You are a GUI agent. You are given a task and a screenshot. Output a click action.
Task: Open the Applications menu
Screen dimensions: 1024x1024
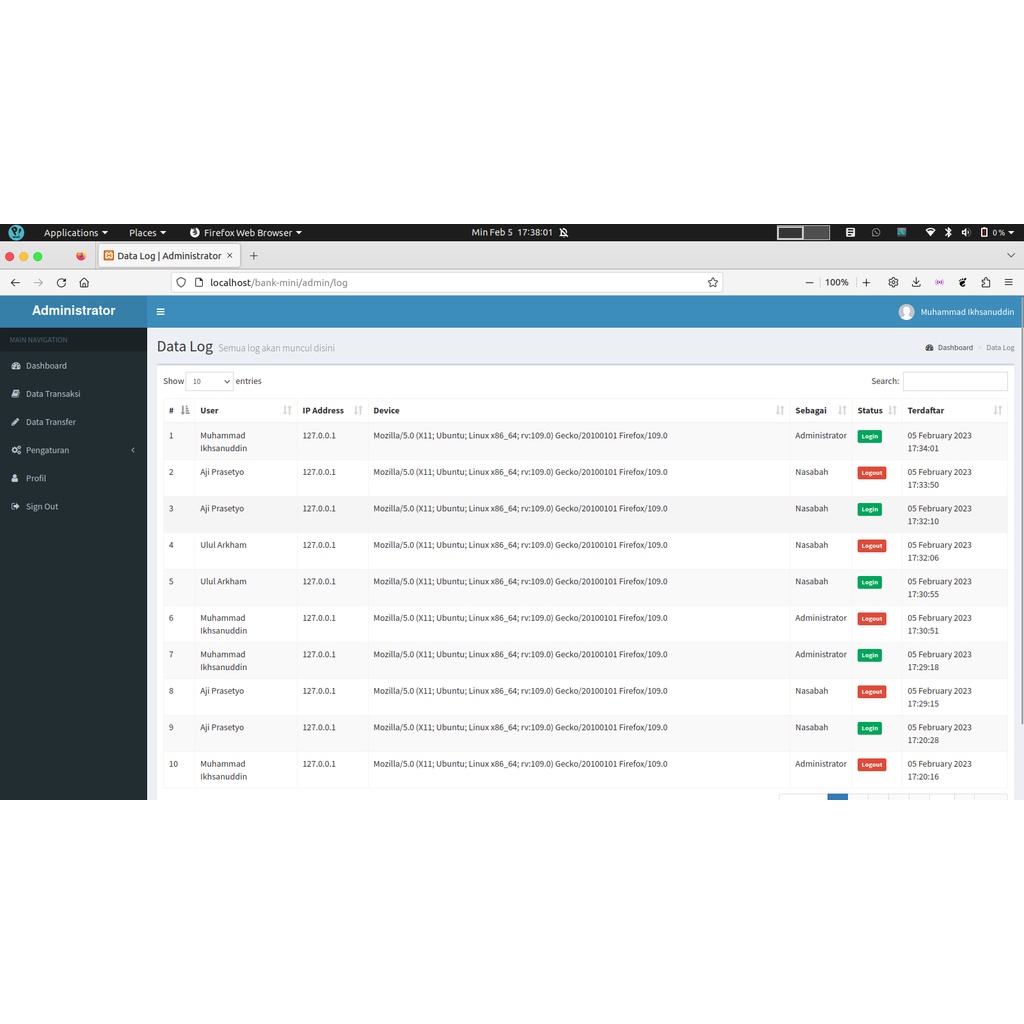coord(76,232)
